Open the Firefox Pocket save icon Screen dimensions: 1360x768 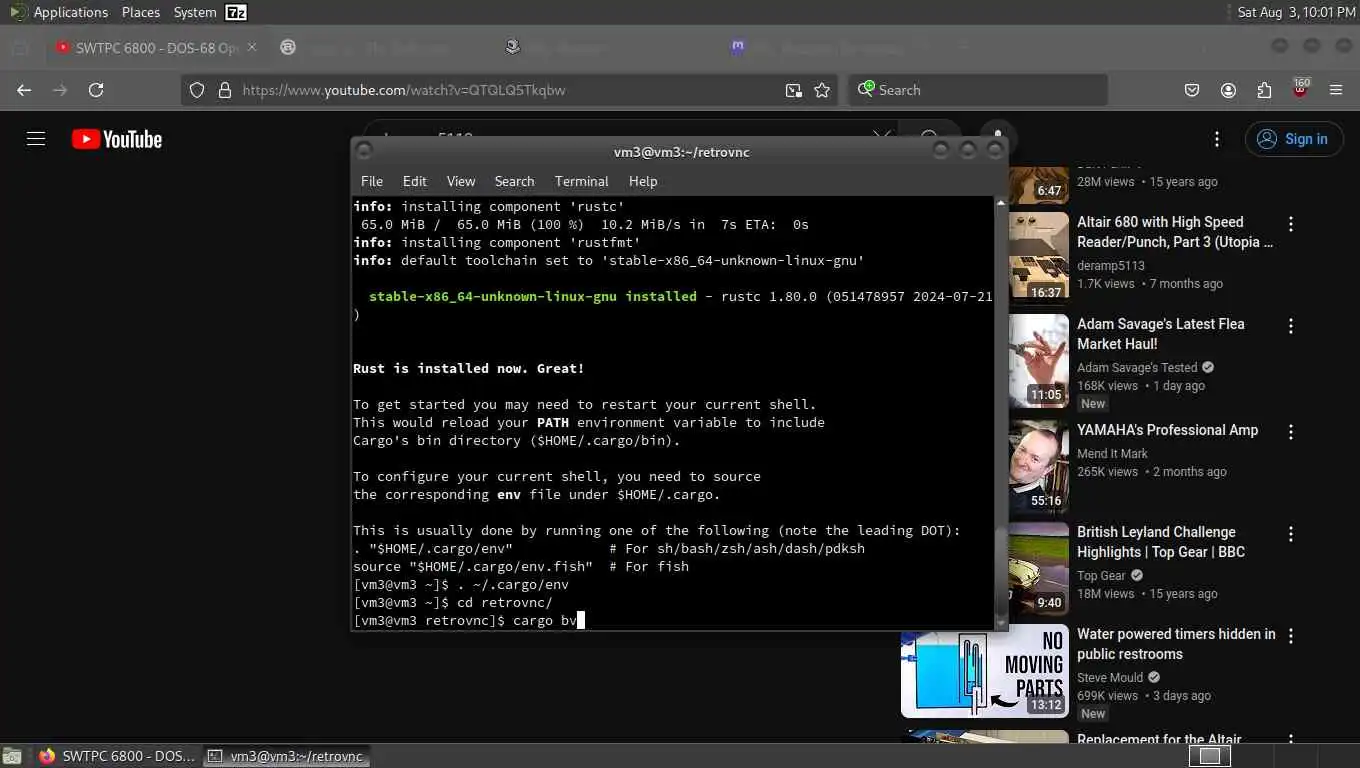(x=1192, y=90)
